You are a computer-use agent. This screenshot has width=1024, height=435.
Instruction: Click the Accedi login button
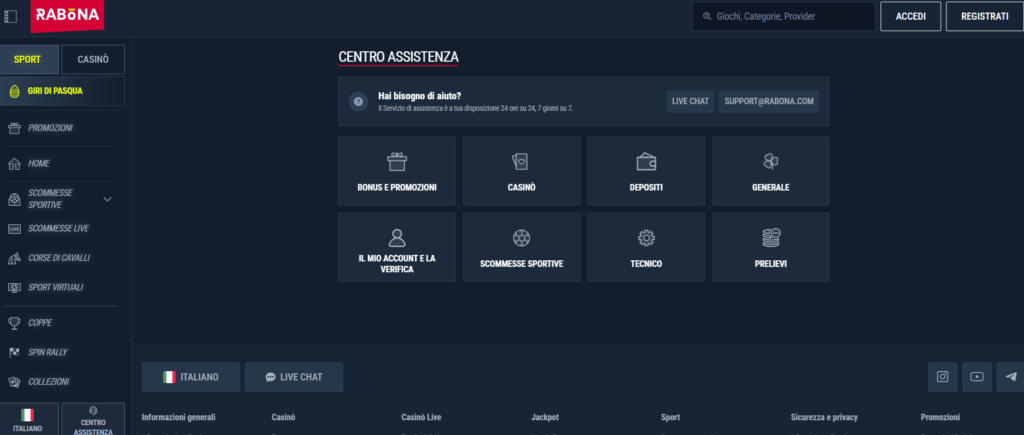[910, 16]
